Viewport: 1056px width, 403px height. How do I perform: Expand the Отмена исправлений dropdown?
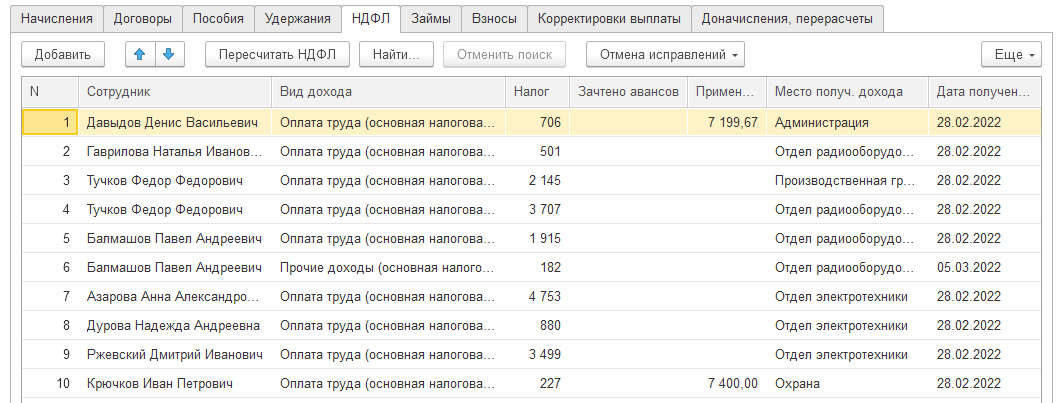tap(665, 54)
